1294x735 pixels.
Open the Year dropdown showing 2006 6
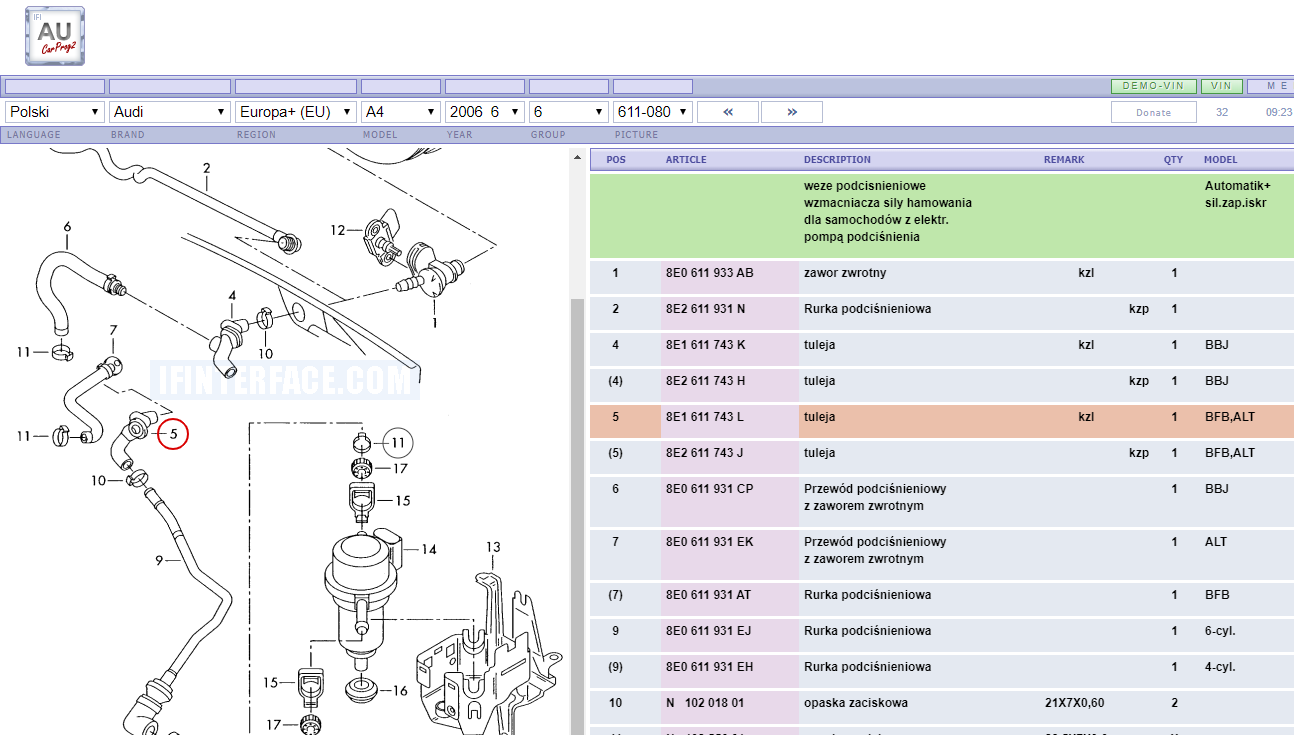tap(485, 112)
